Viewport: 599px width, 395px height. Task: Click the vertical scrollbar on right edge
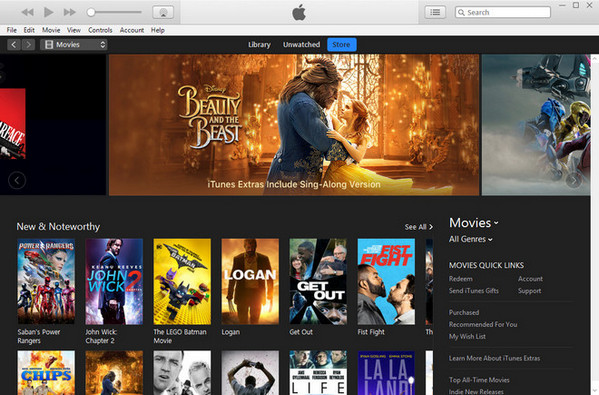[x=595, y=224]
